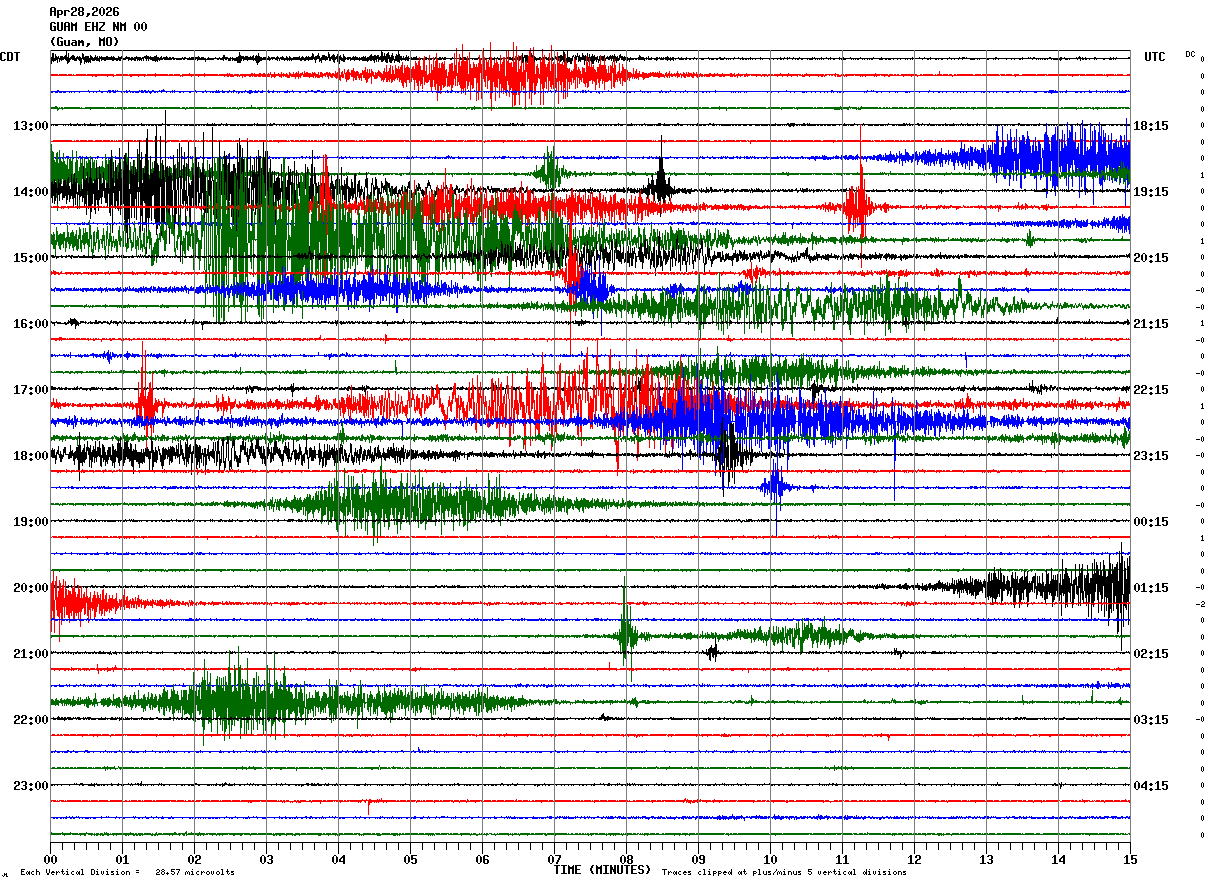This screenshot has width=1210, height=886.
Task: Click minute tick 00 on the time axis
Action: (50, 859)
